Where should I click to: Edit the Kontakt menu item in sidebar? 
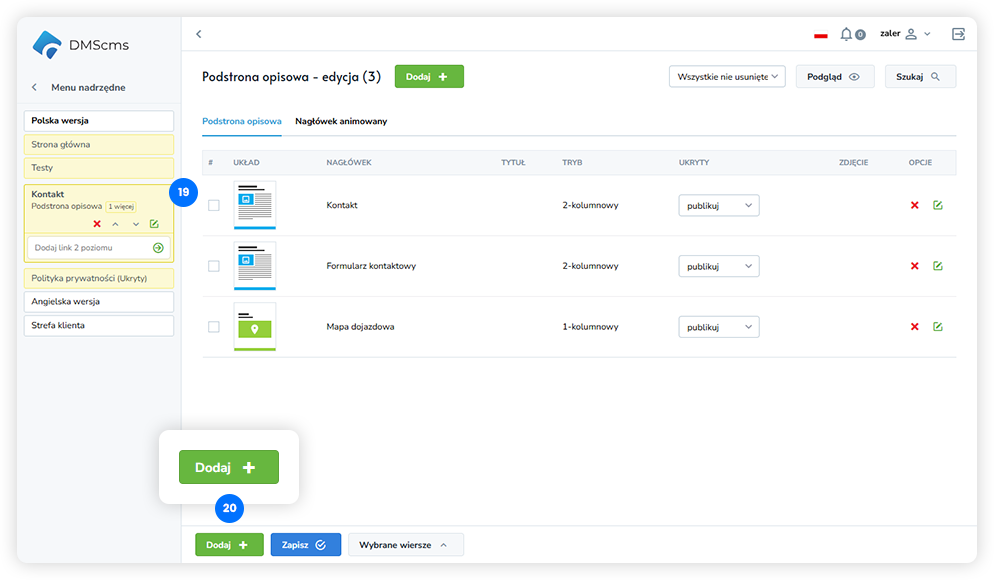pyautogui.click(x=154, y=224)
